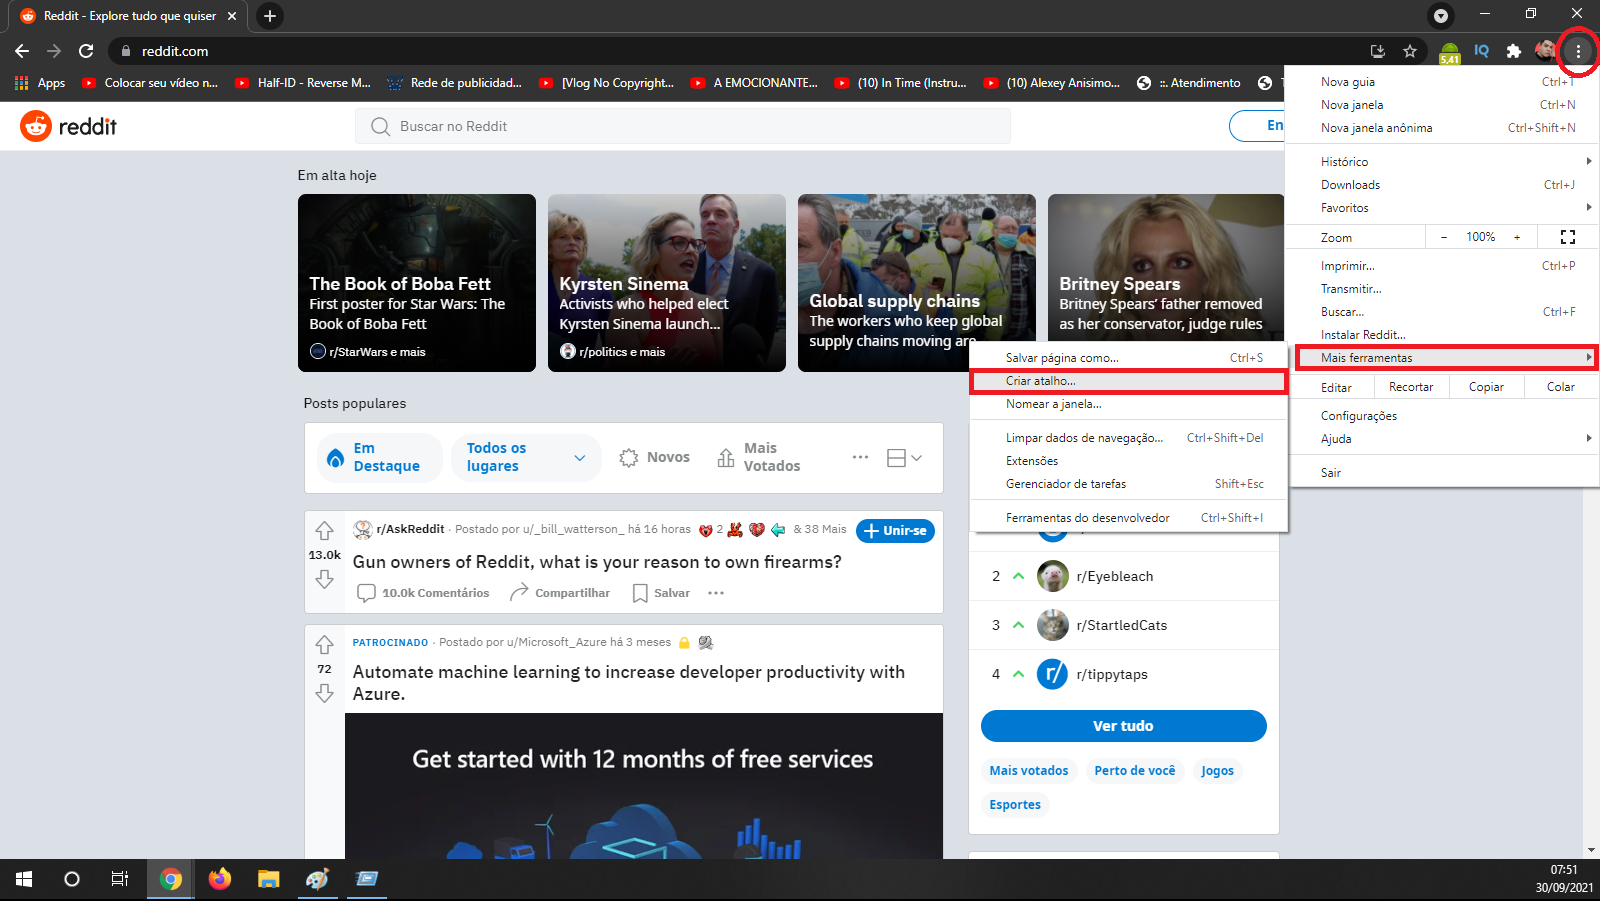The height and width of the screenshot is (901, 1600).
Task: Open Cortana search circle on taskbar
Action: pos(72,879)
